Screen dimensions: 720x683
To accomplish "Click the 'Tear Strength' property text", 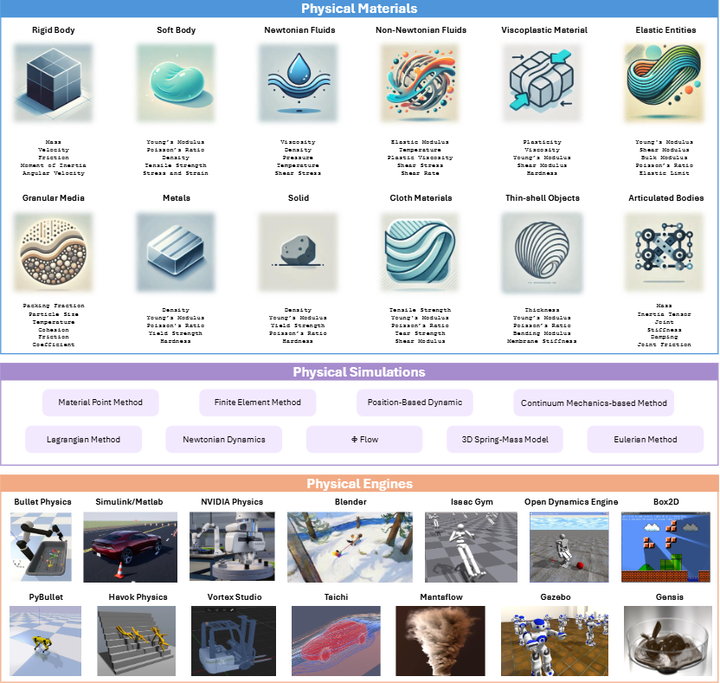I will pyautogui.click(x=420, y=333).
